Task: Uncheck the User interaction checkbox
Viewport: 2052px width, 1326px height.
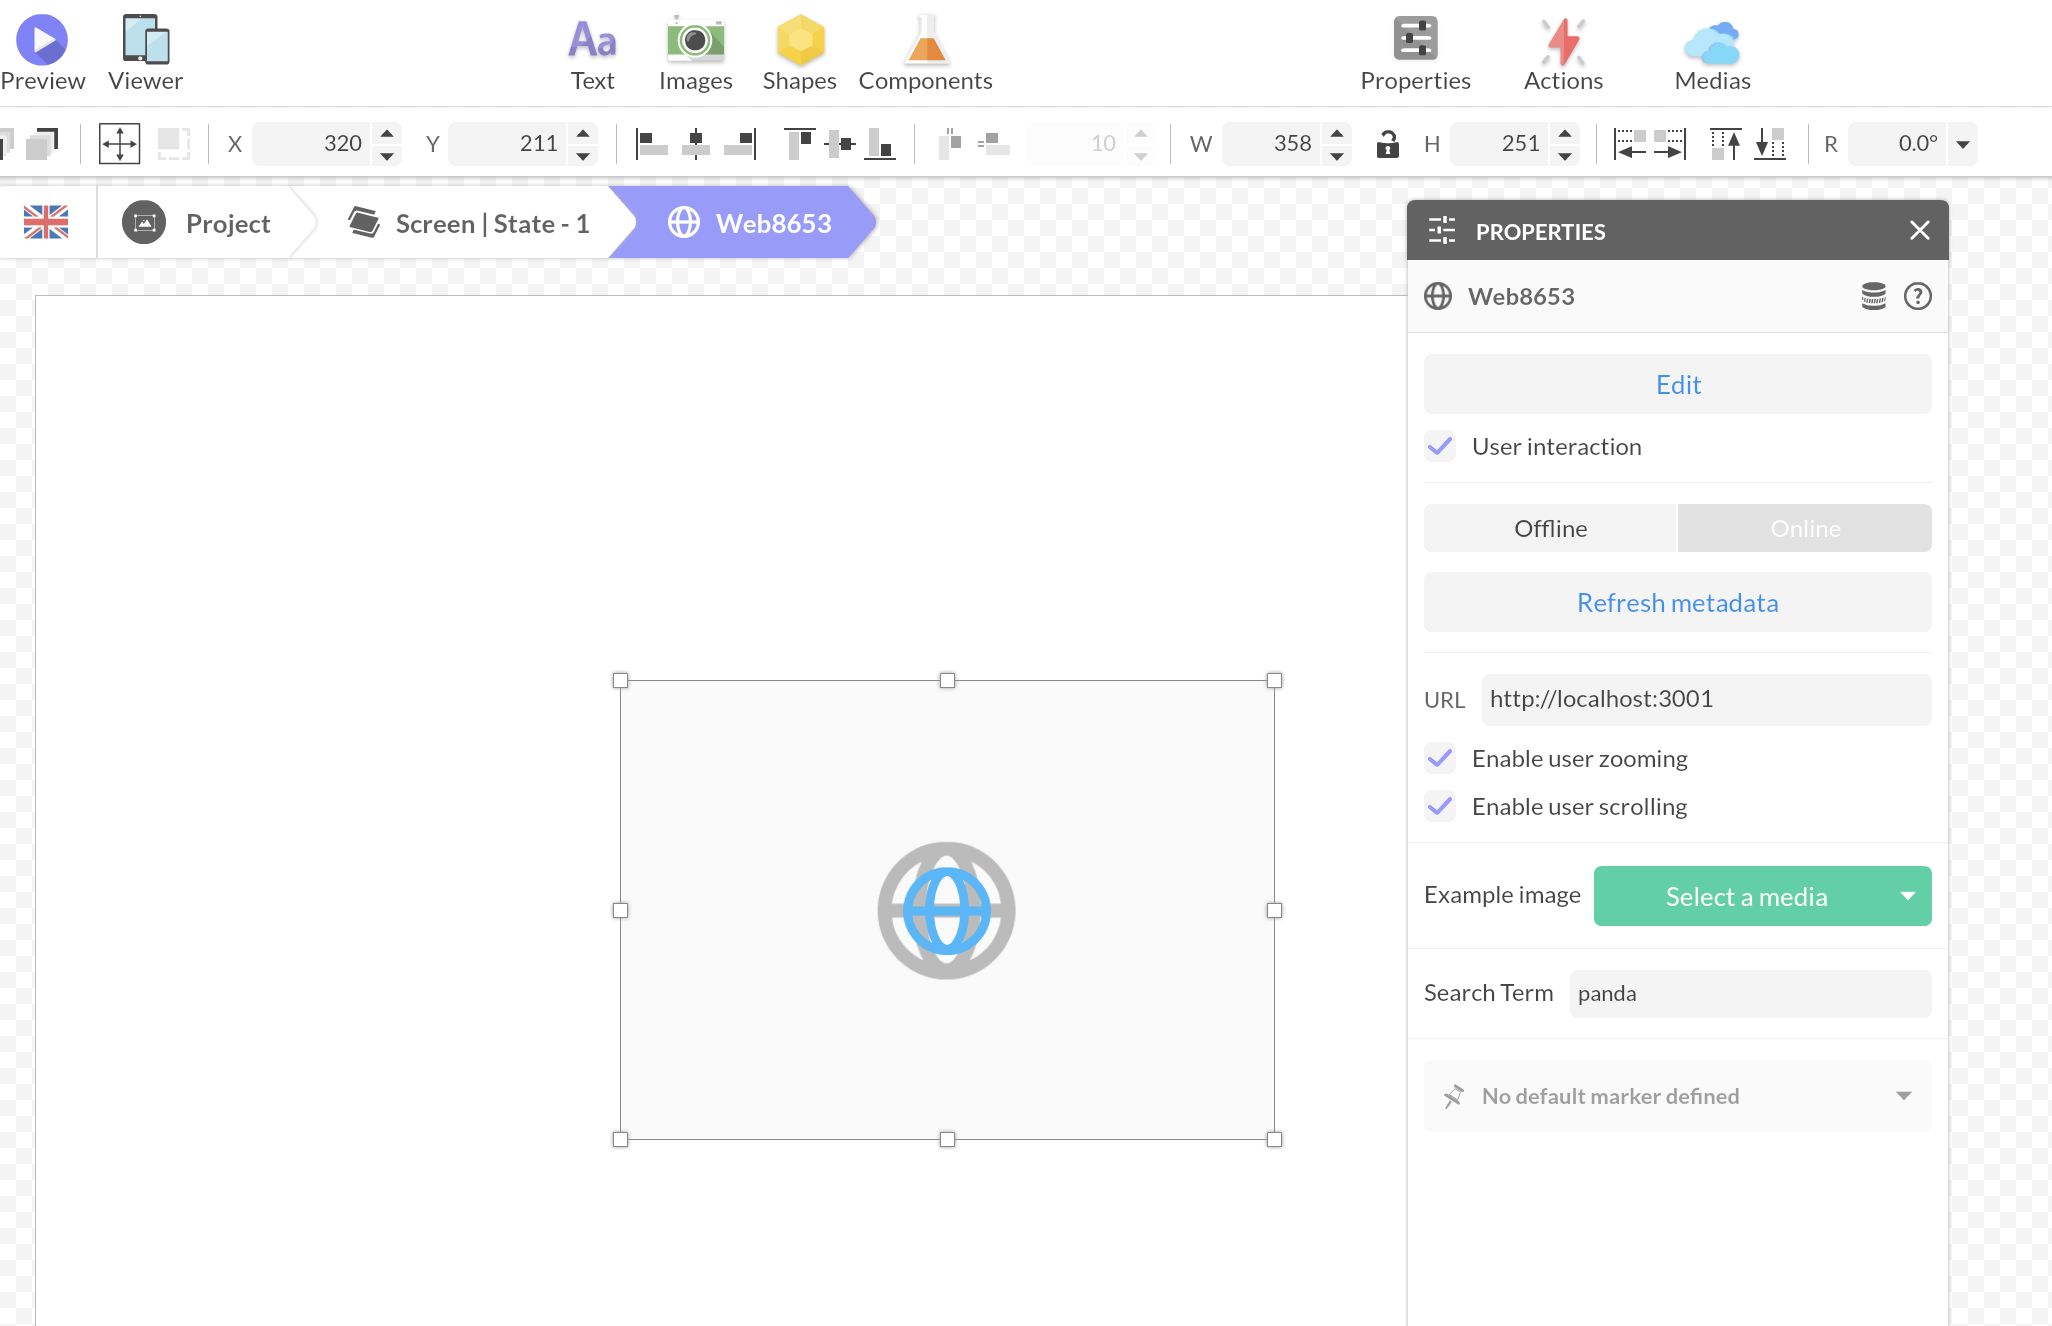Action: click(x=1440, y=446)
